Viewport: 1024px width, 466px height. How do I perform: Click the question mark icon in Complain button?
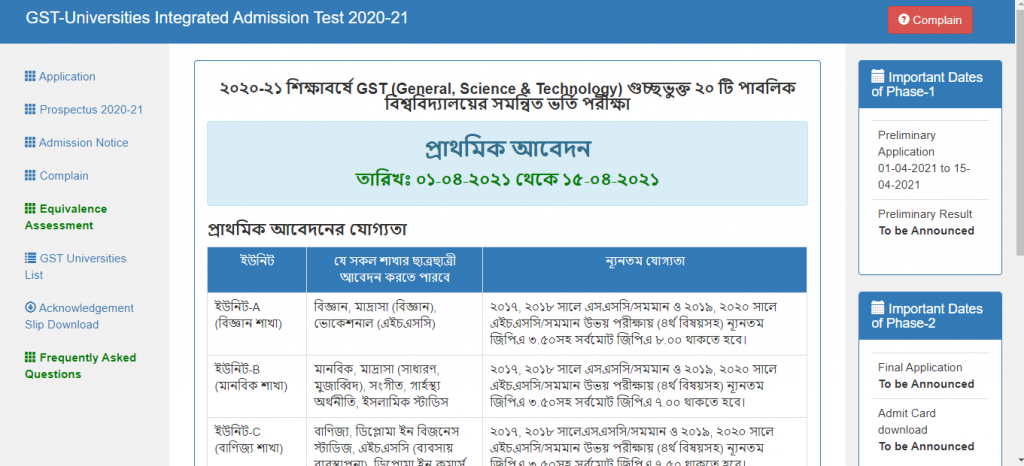[x=904, y=20]
